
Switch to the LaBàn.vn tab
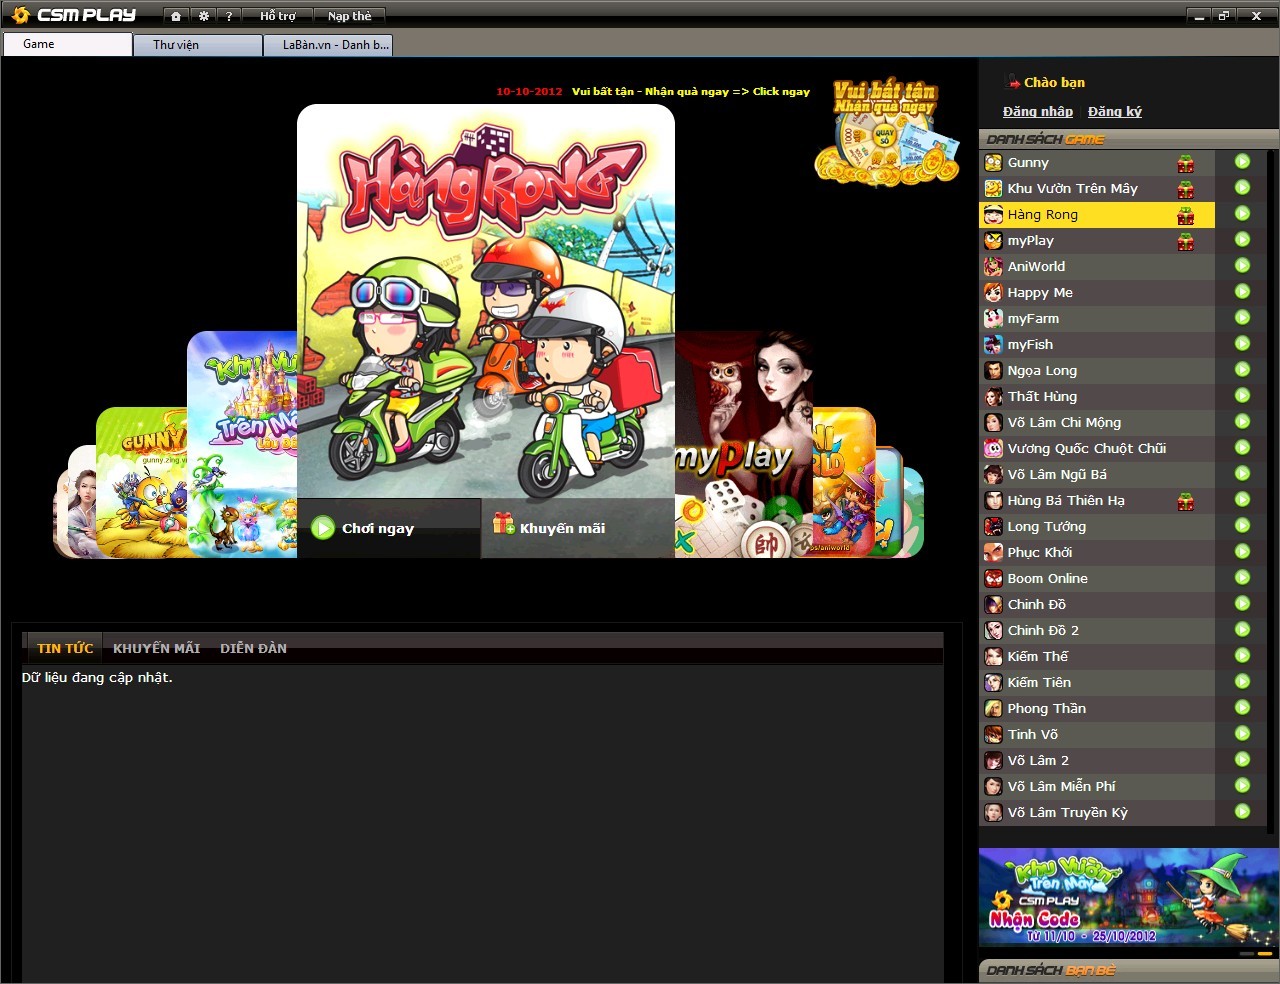pyautogui.click(x=328, y=44)
